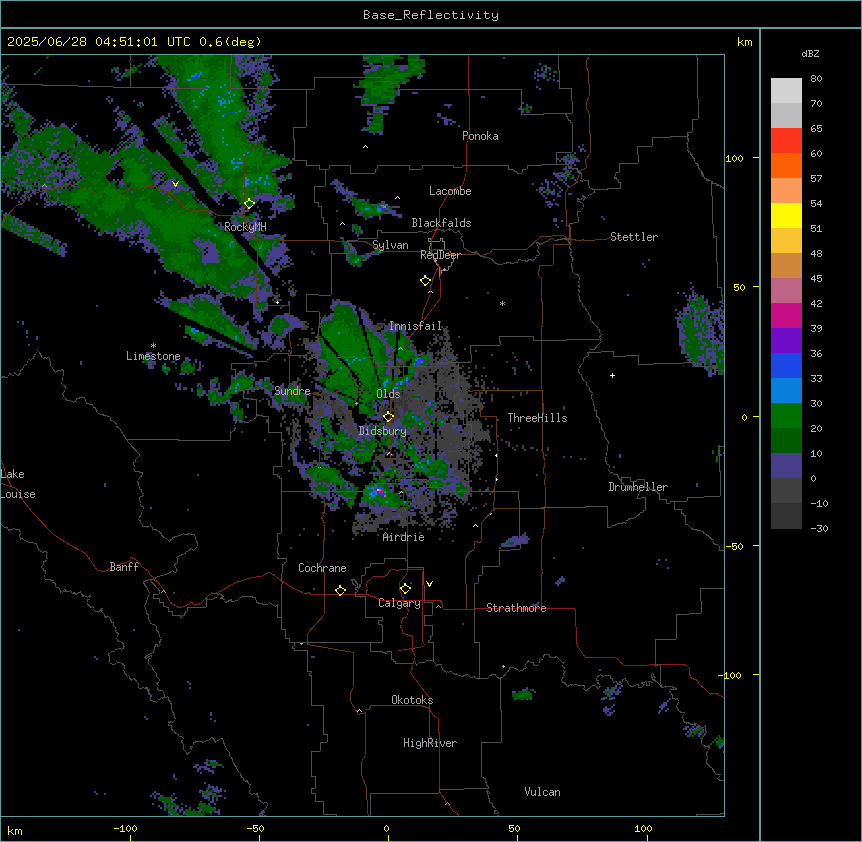Click the HighRiver label
Viewport: 862px width, 842px height.
click(430, 743)
